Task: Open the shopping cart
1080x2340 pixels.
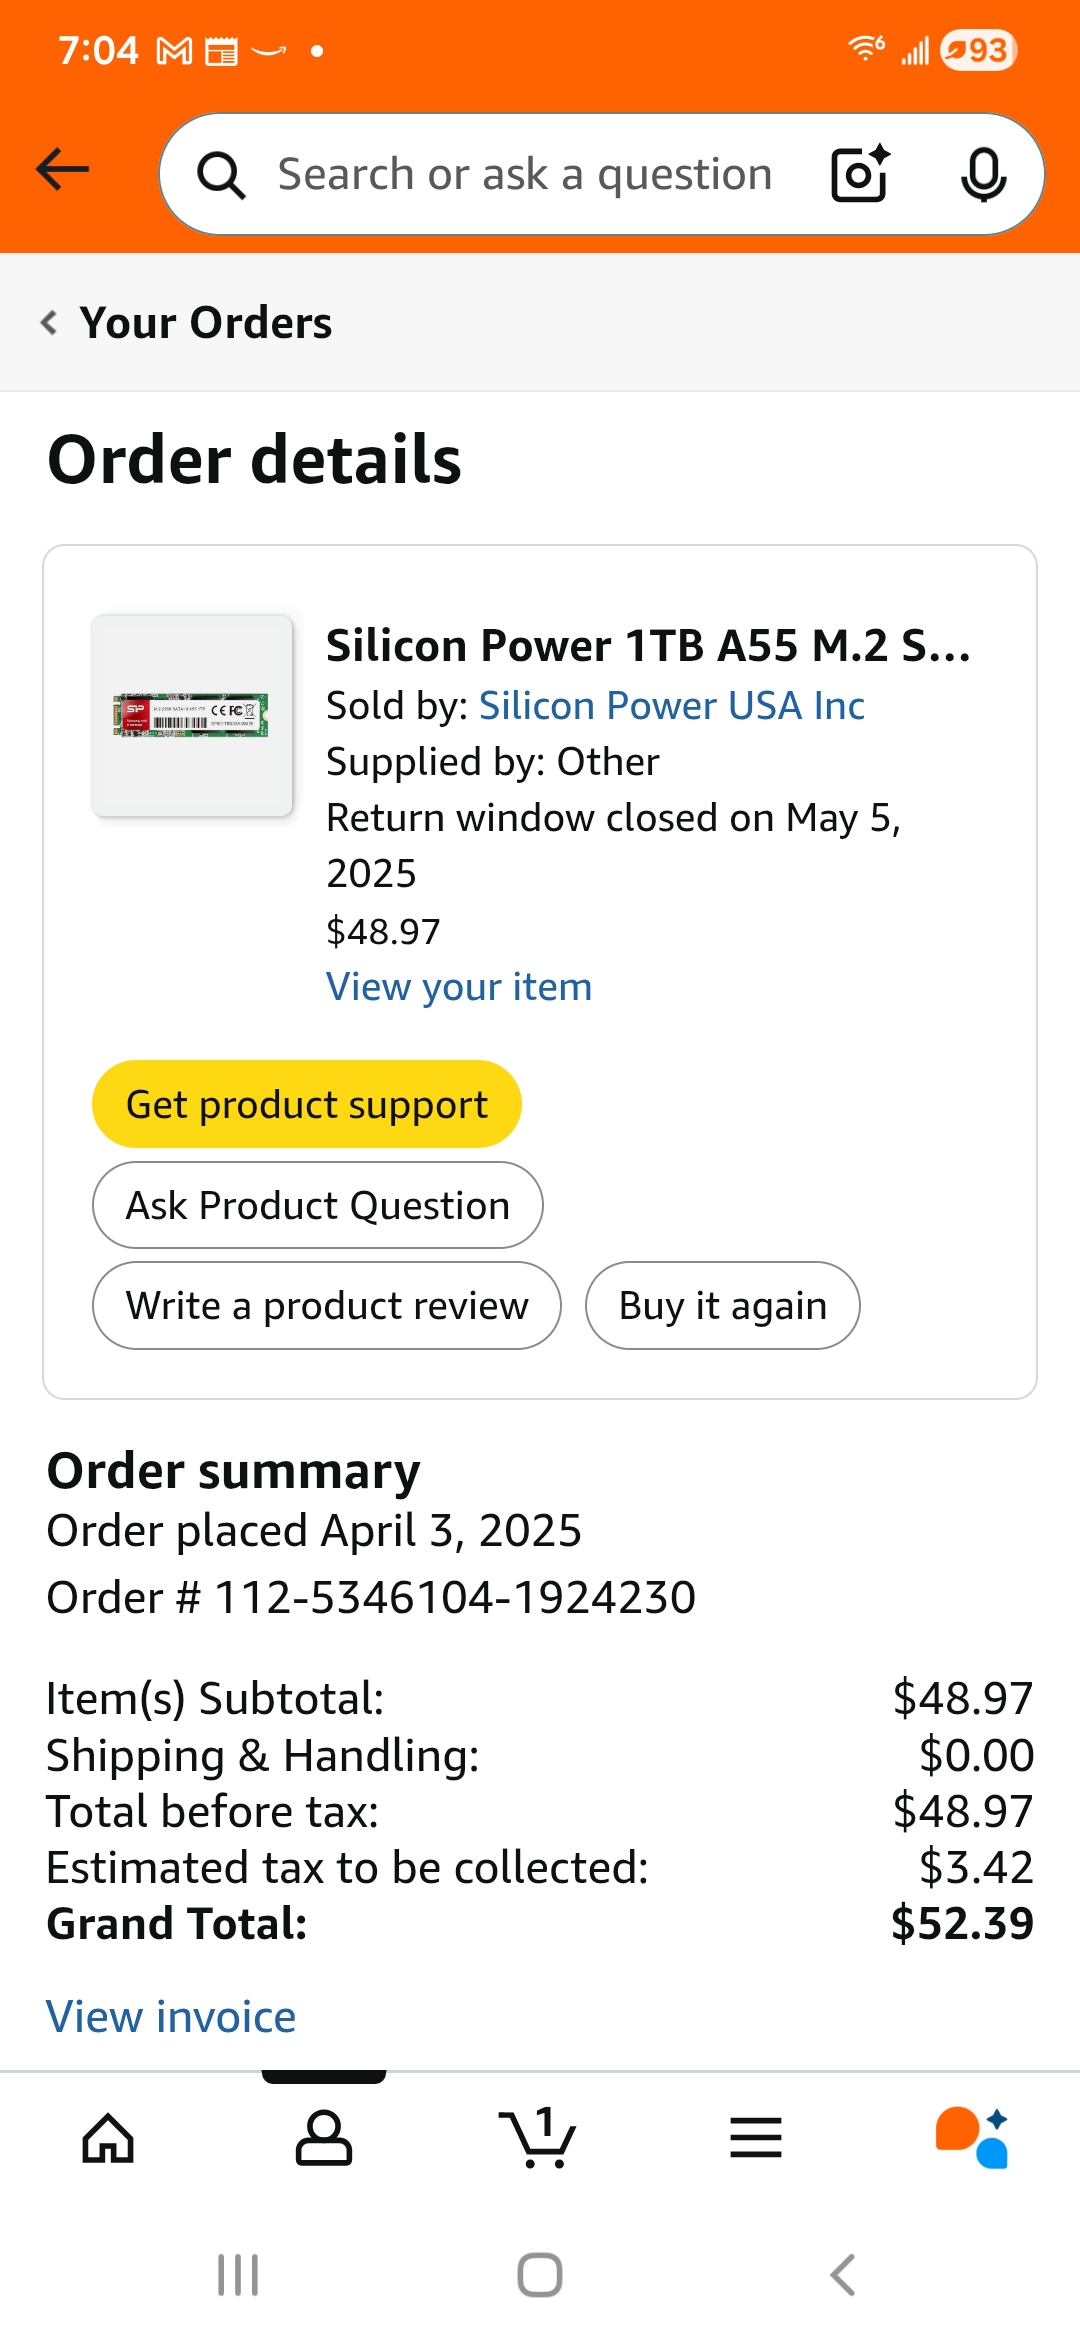Action: click(x=538, y=2138)
